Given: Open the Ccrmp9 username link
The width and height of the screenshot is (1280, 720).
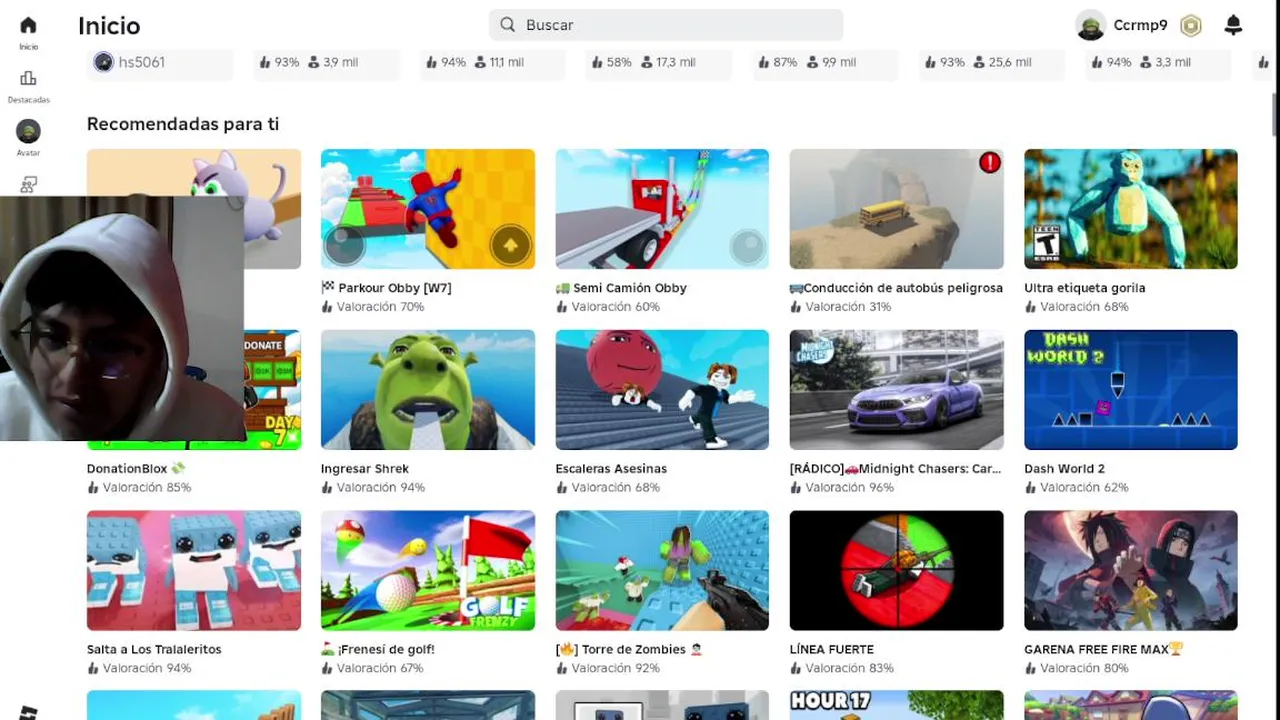Looking at the screenshot, I should [1140, 25].
